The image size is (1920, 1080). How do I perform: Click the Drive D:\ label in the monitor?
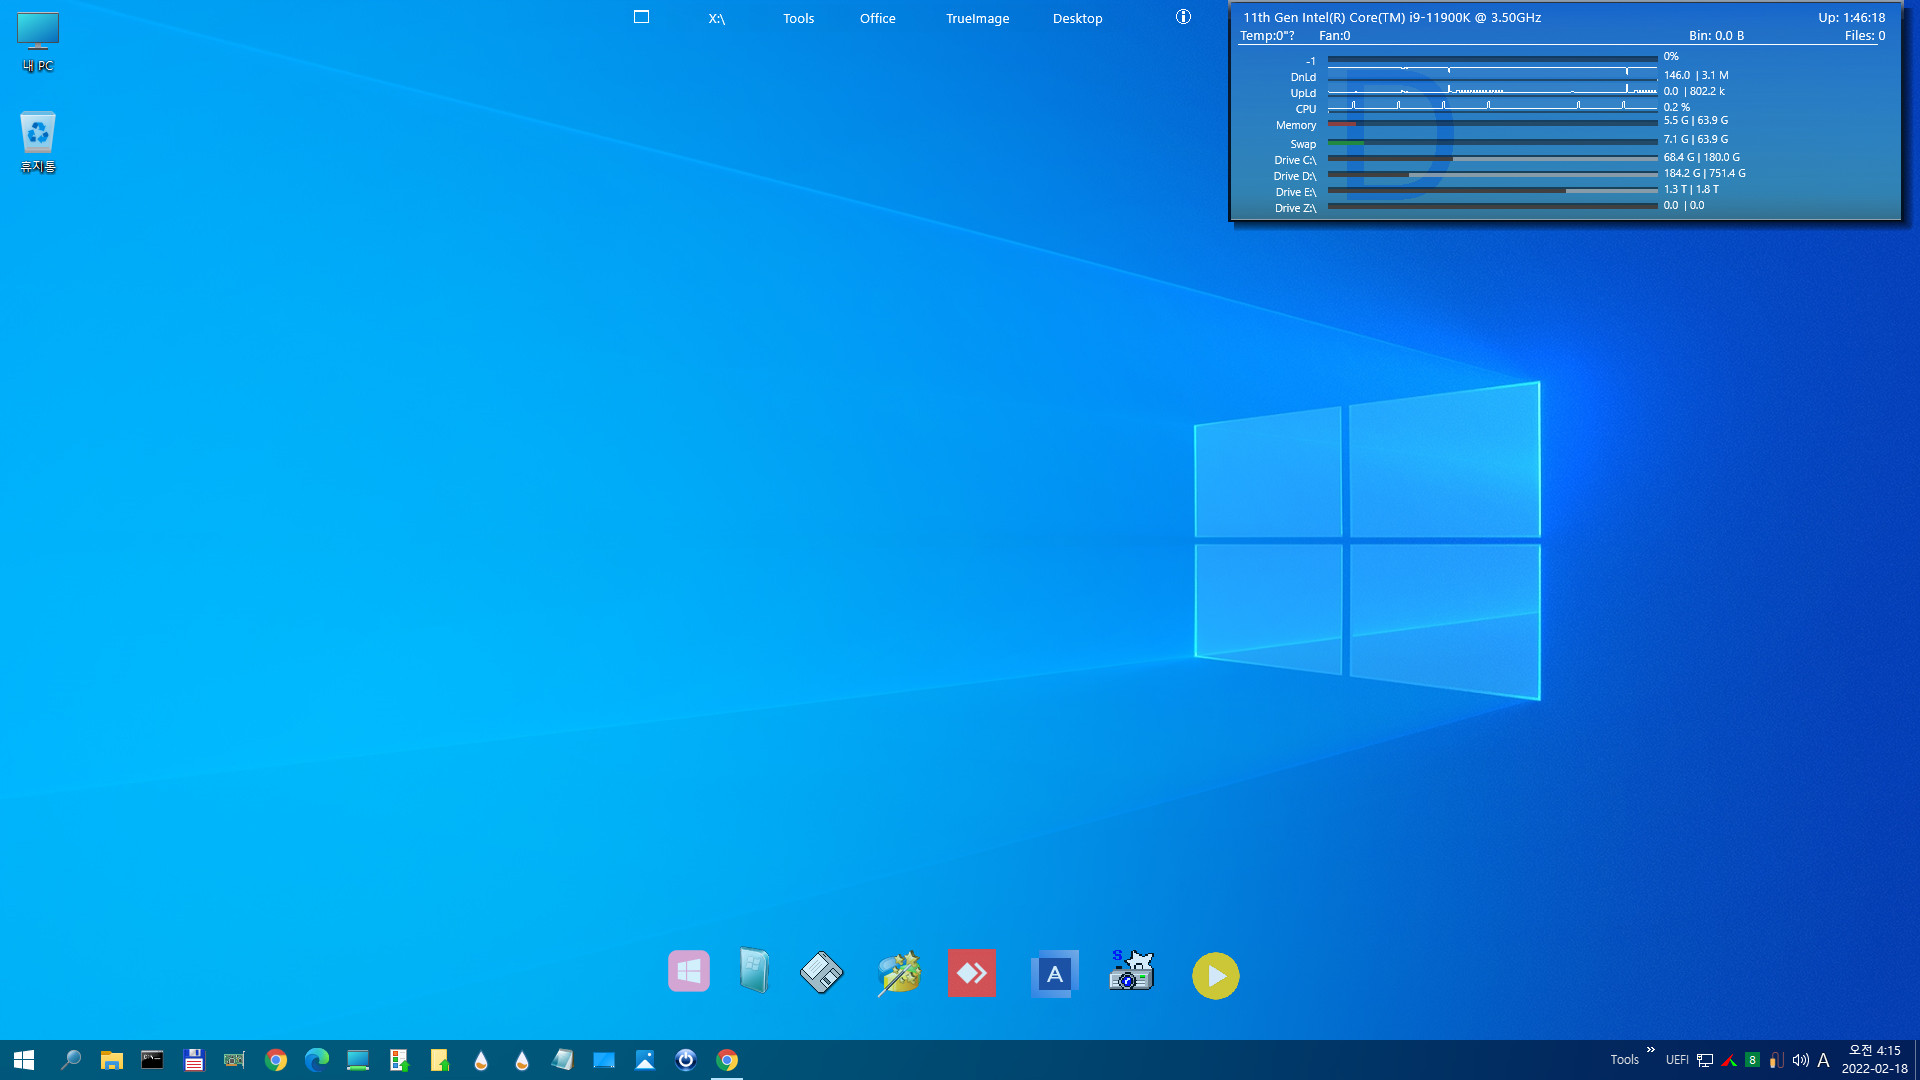(x=1295, y=176)
